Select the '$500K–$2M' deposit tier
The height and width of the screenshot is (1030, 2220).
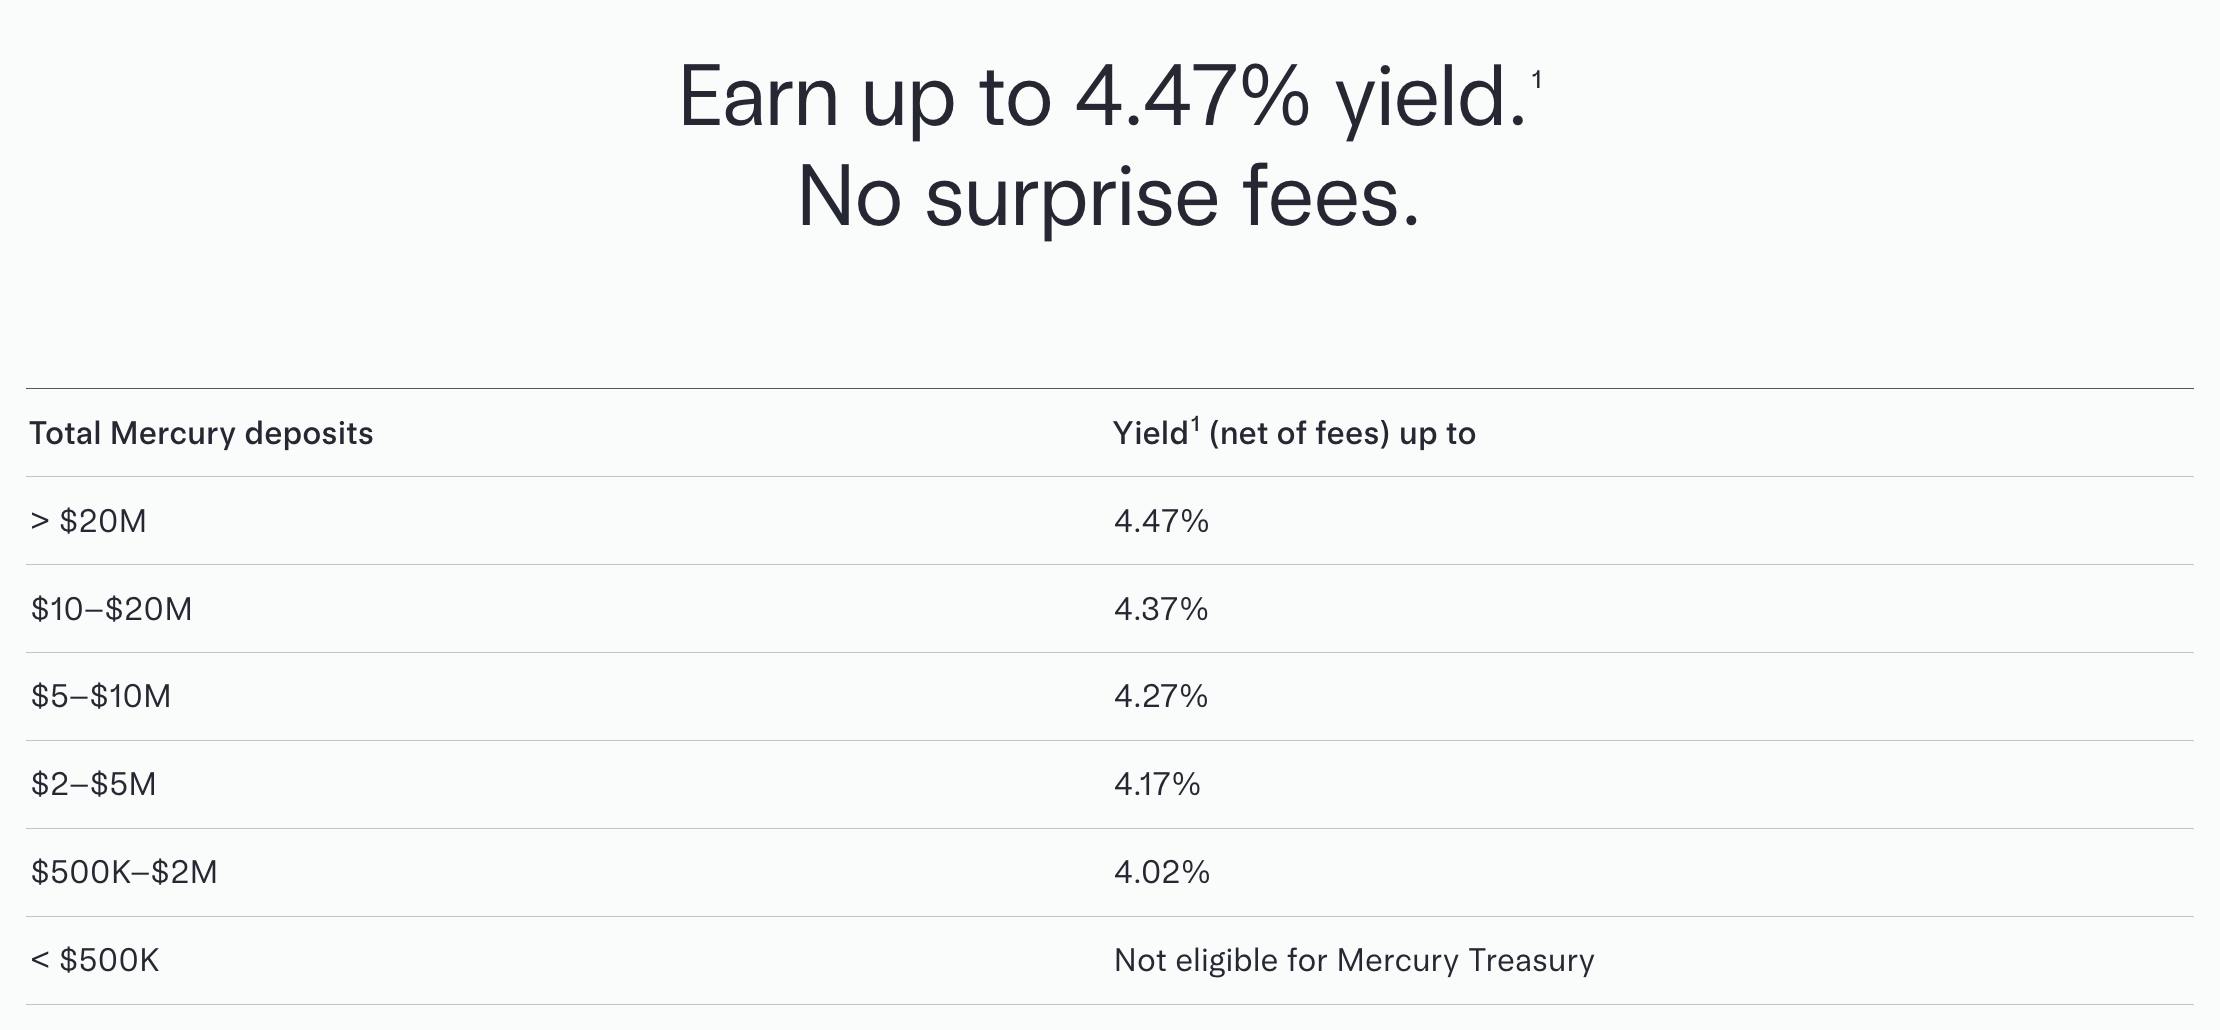pyautogui.click(x=124, y=872)
